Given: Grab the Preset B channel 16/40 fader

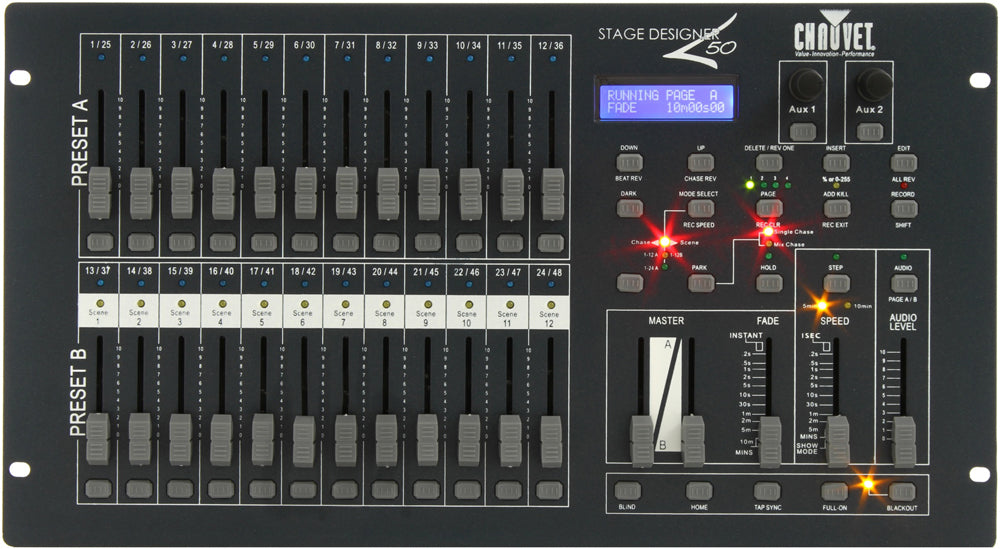Looking at the screenshot, I should pos(221,439).
